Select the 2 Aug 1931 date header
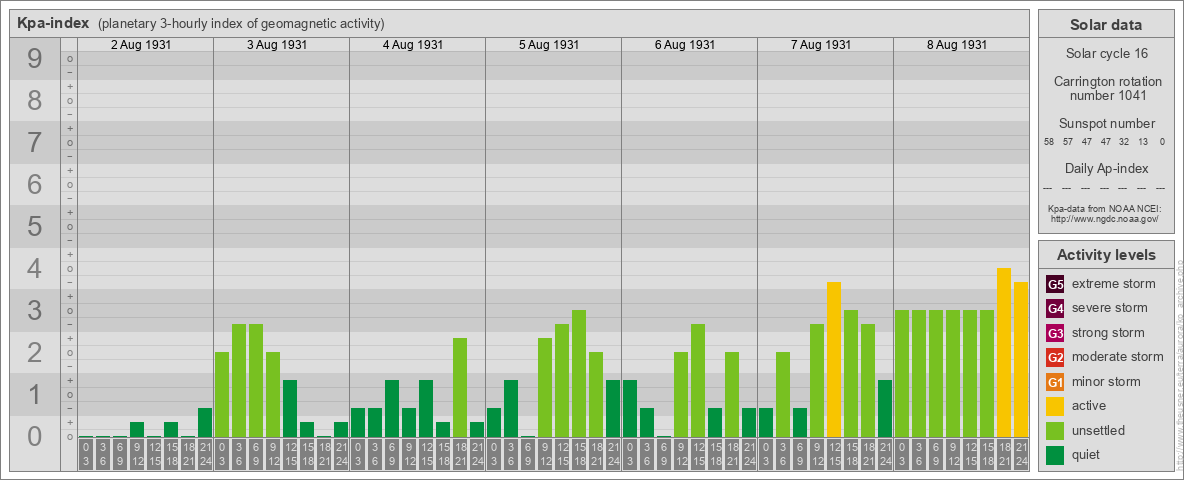 [141, 45]
